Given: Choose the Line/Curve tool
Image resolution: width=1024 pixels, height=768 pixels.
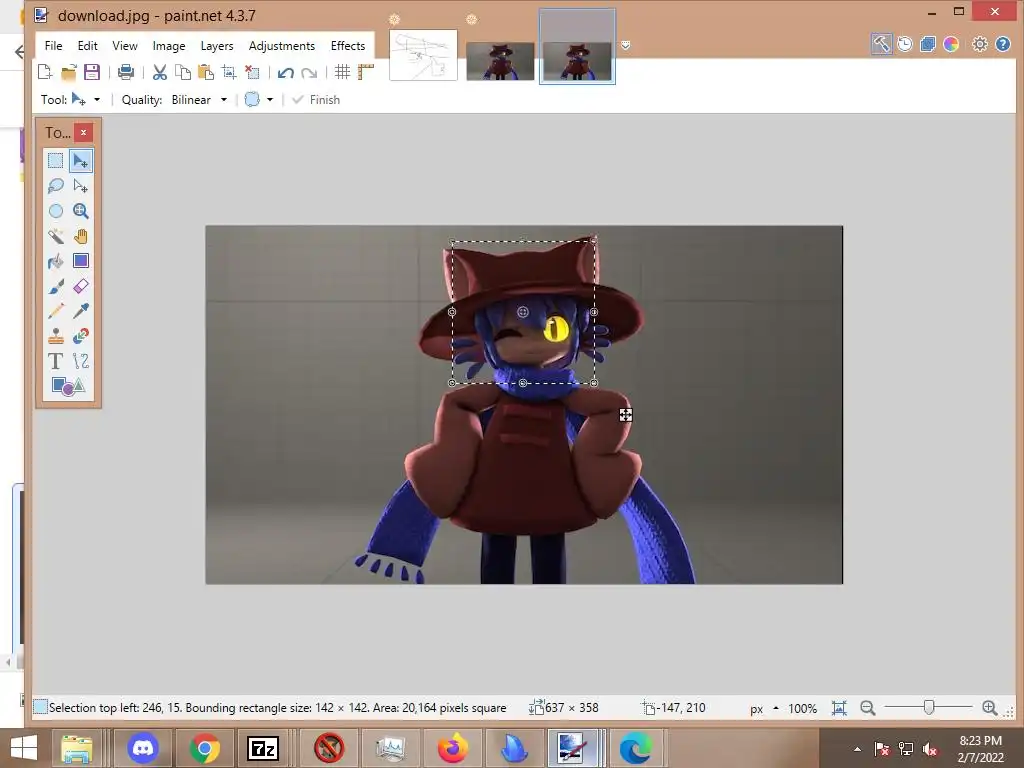Looking at the screenshot, I should coord(81,361).
